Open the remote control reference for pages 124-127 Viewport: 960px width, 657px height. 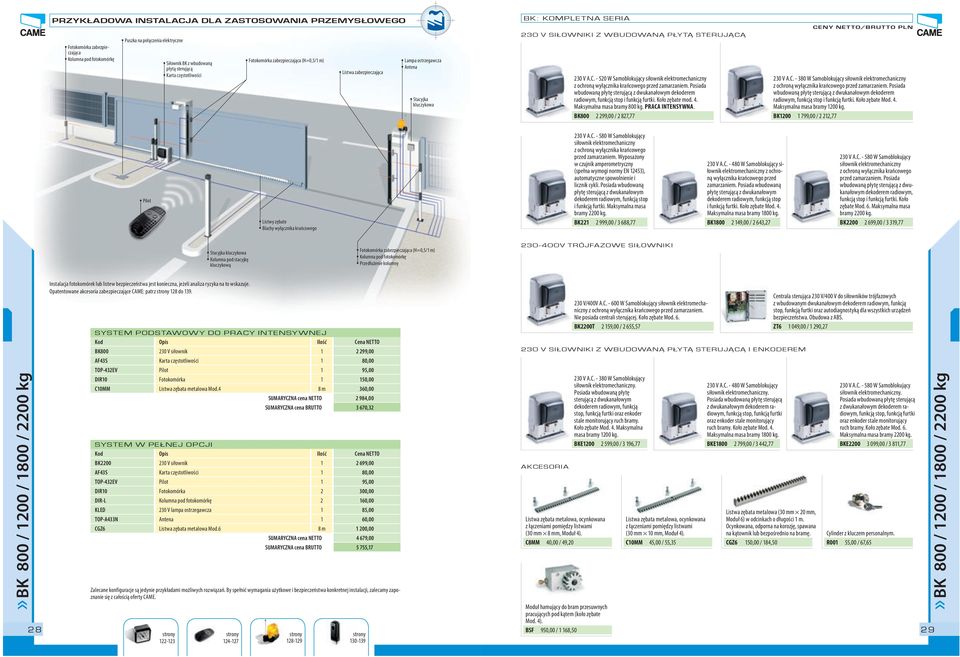click(214, 637)
